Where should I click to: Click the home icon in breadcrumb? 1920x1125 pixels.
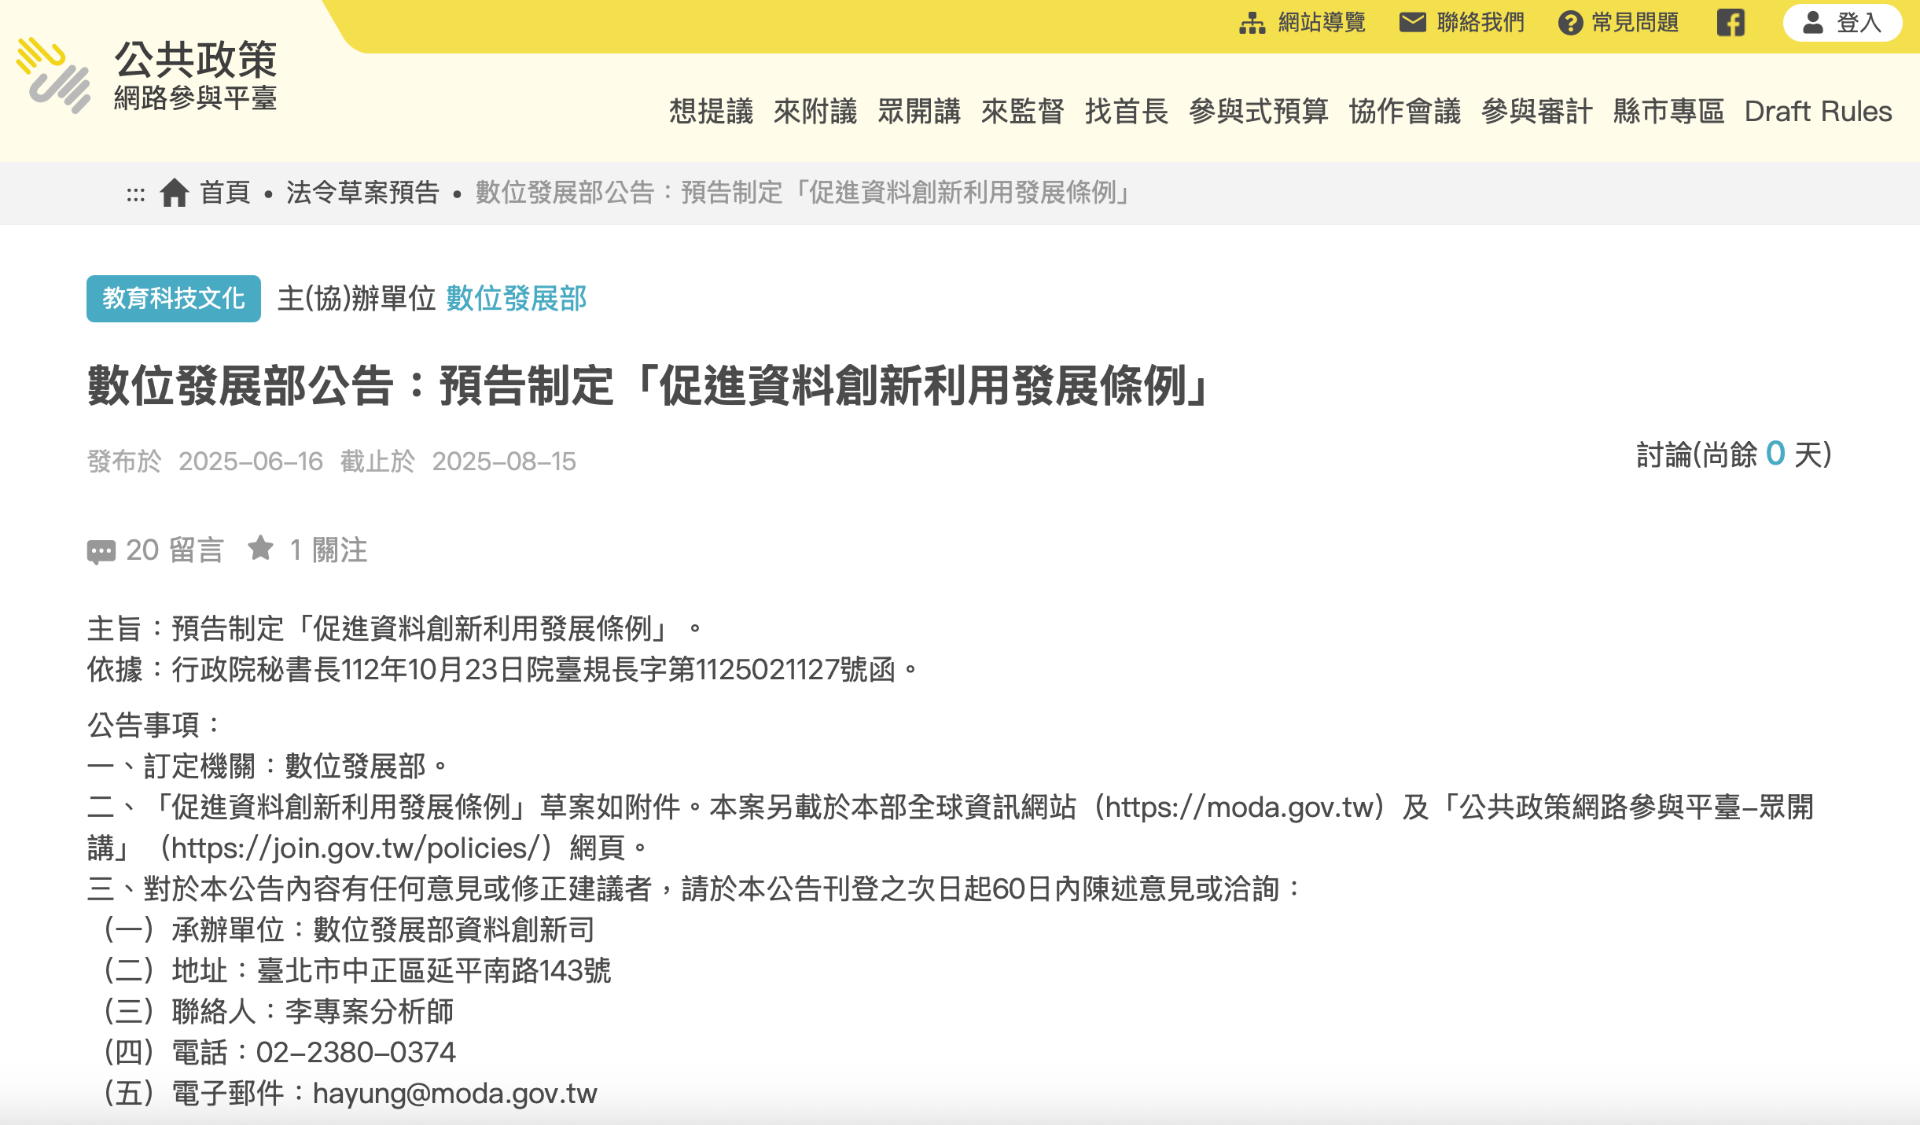pyautogui.click(x=174, y=192)
